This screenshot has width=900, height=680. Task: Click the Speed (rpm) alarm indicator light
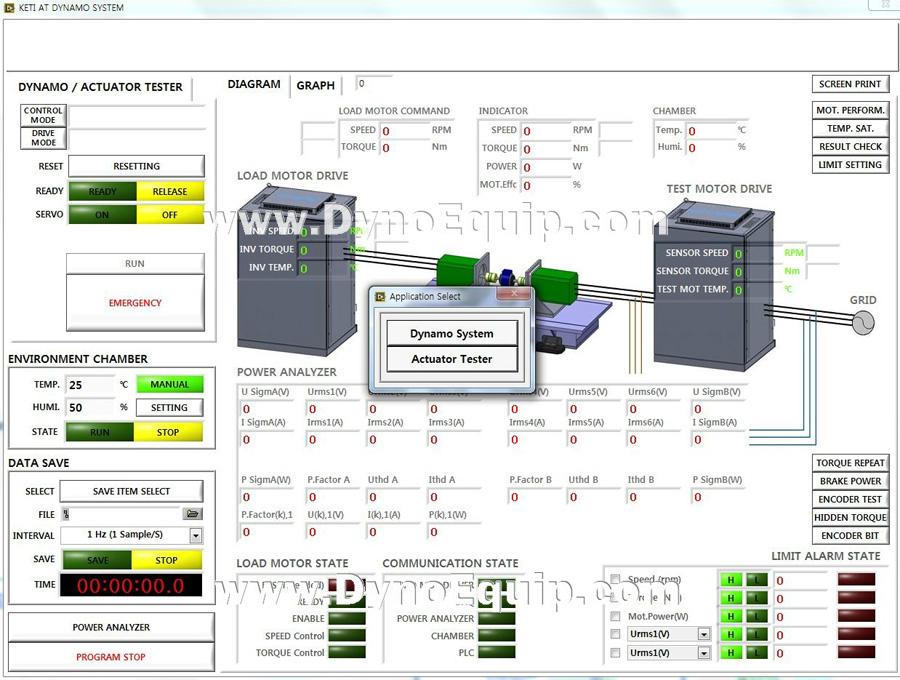pyautogui.click(x=856, y=580)
